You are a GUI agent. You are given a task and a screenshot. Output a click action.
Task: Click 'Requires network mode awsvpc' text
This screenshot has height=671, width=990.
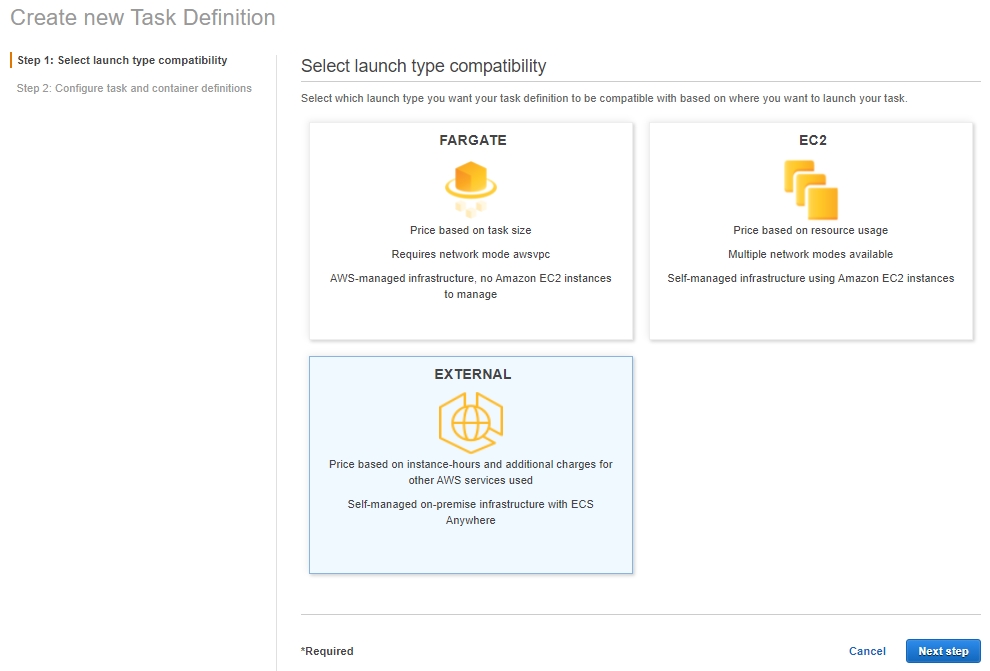[x=470, y=254]
